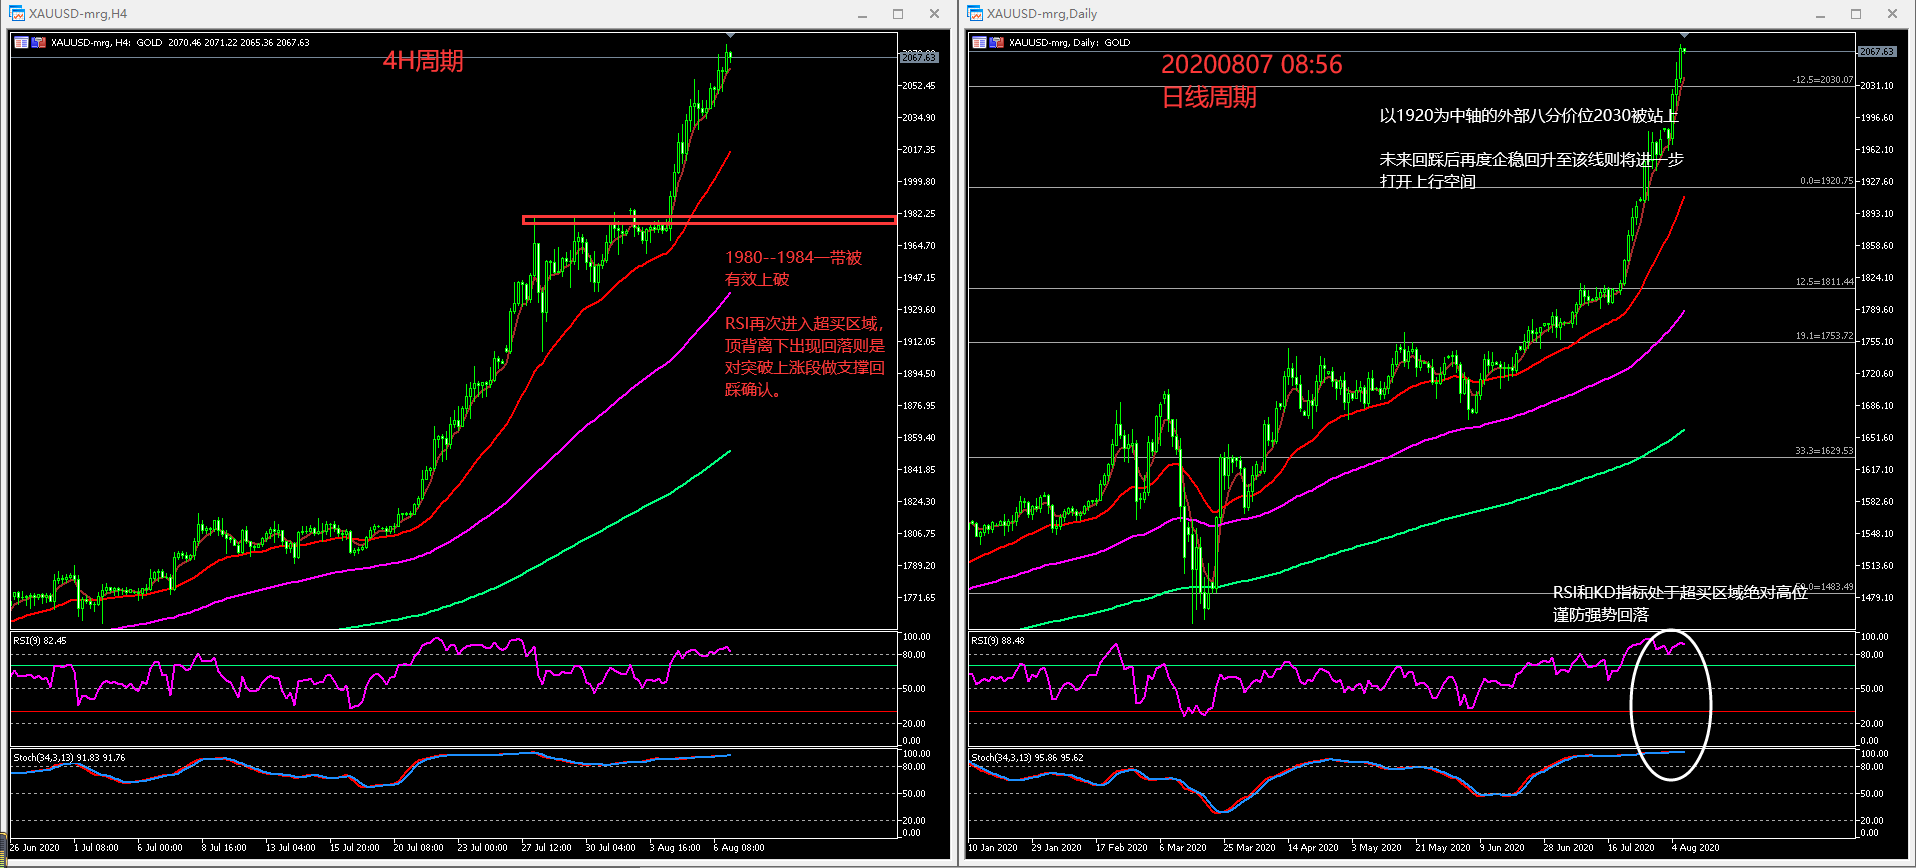
Task: Click 'Stoch(34,3,13) 91.83 91.76' label in H4
Action: point(69,758)
